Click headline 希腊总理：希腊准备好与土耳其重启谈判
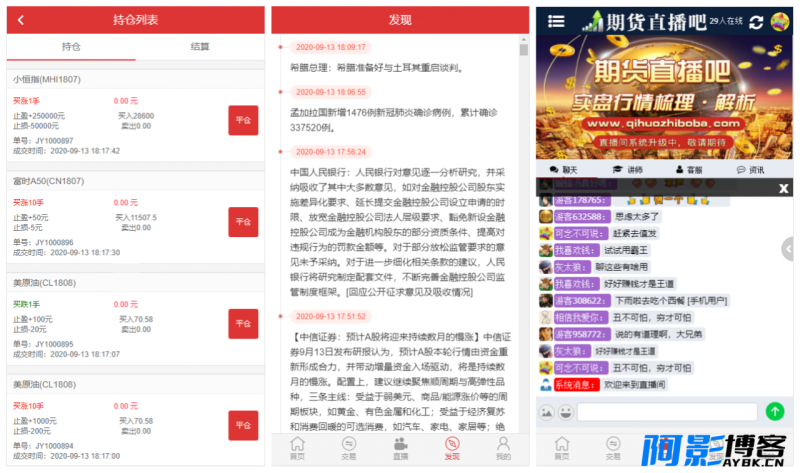Viewport: 800px width, 473px height. tap(376, 67)
